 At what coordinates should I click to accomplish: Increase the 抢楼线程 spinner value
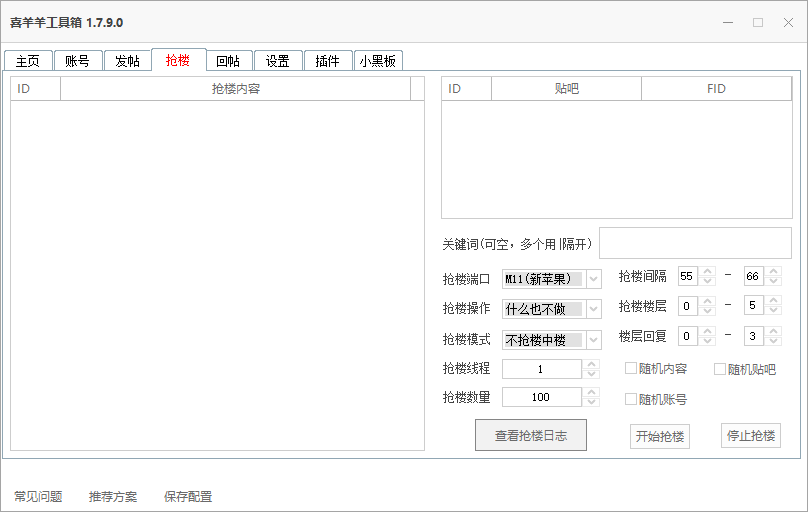point(591,365)
